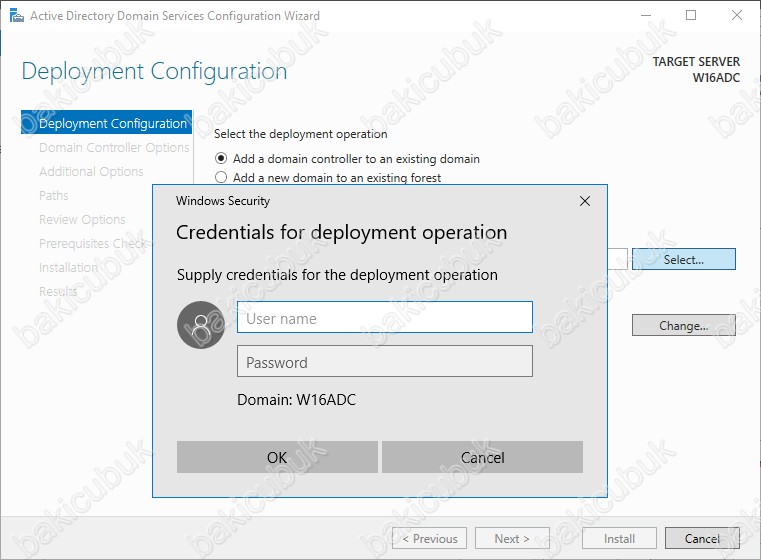Click the Next button in wizard
761x560 pixels.
[x=513, y=538]
